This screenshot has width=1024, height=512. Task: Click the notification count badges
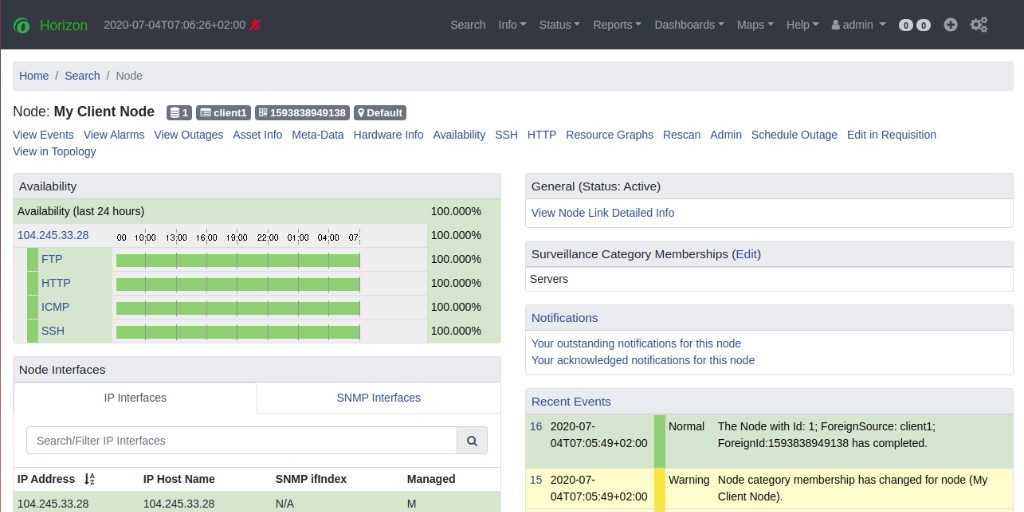[914, 25]
